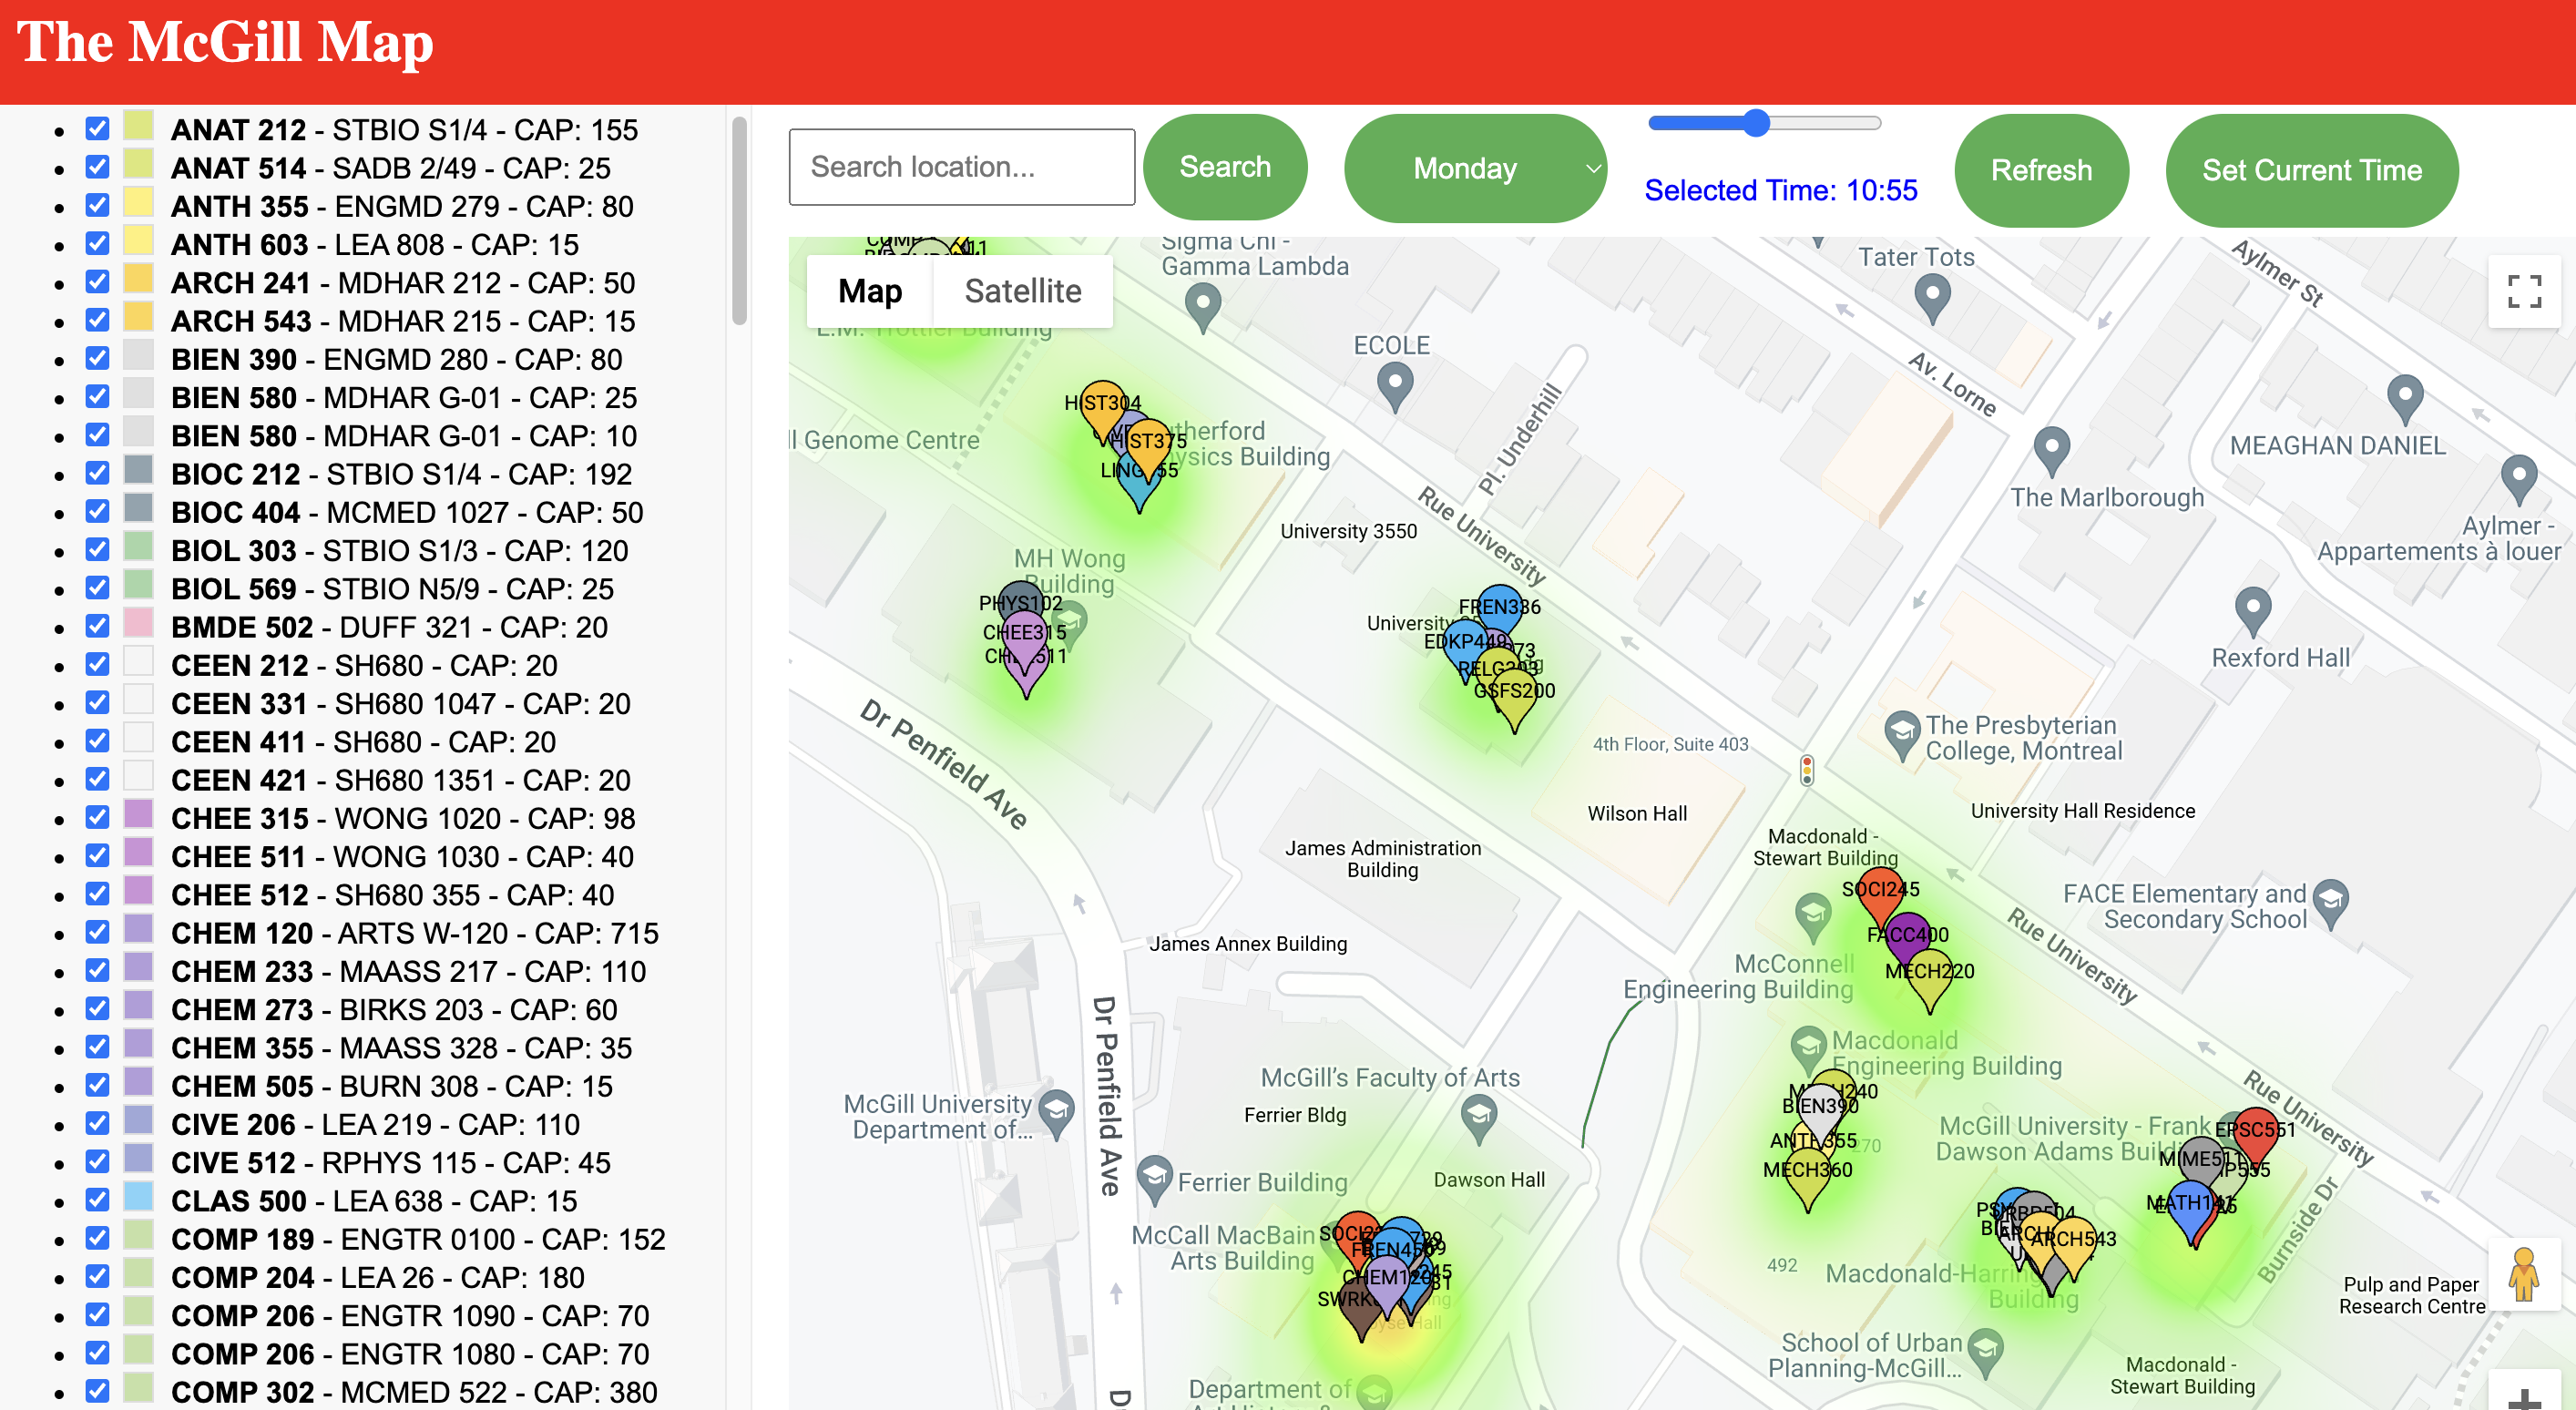2576x1410 pixels.
Task: Disable the COMP 189 course checkbox
Action: pyautogui.click(x=97, y=1238)
